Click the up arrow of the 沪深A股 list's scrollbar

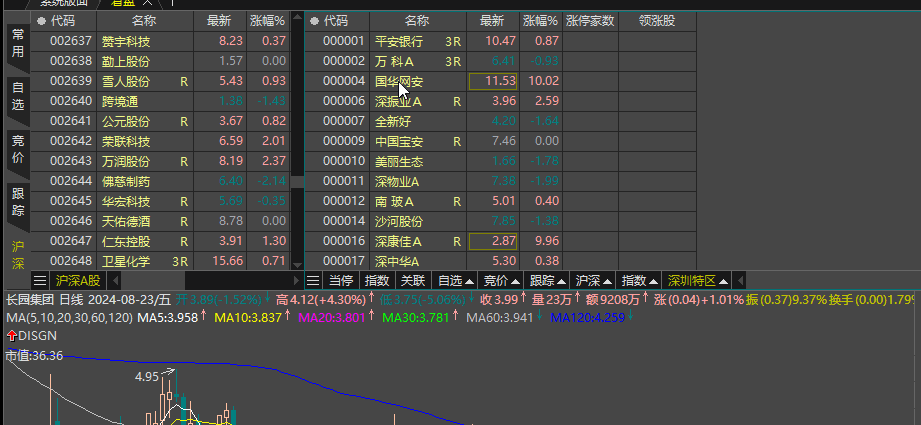point(297,19)
